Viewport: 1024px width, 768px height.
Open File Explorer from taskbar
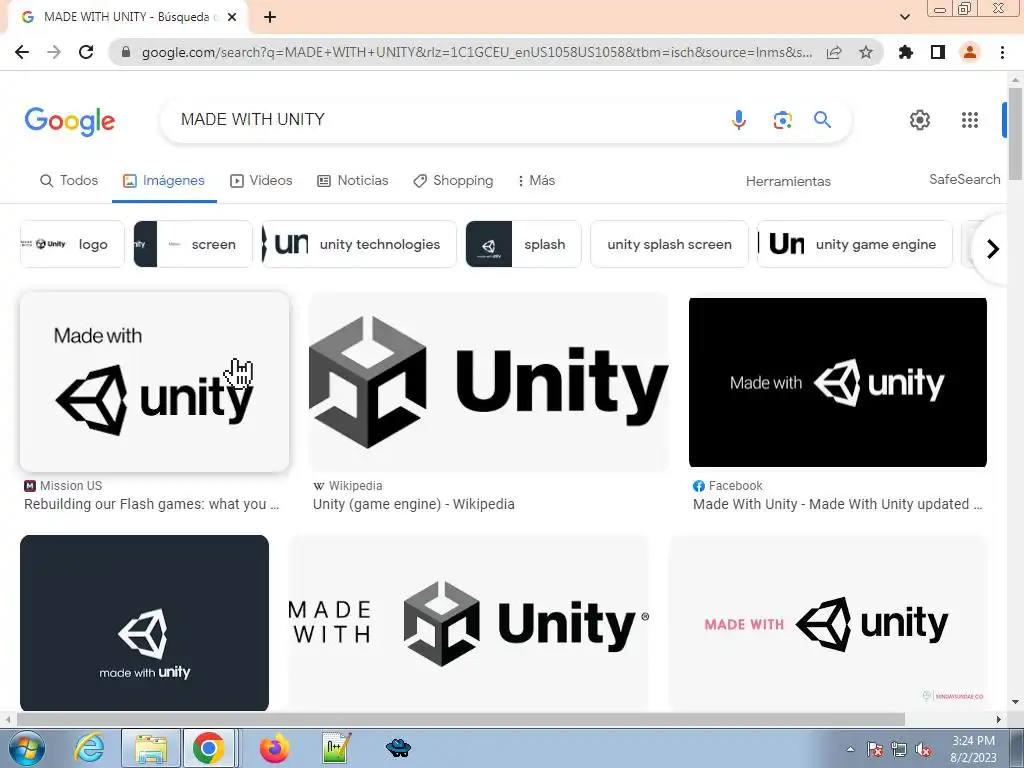151,748
